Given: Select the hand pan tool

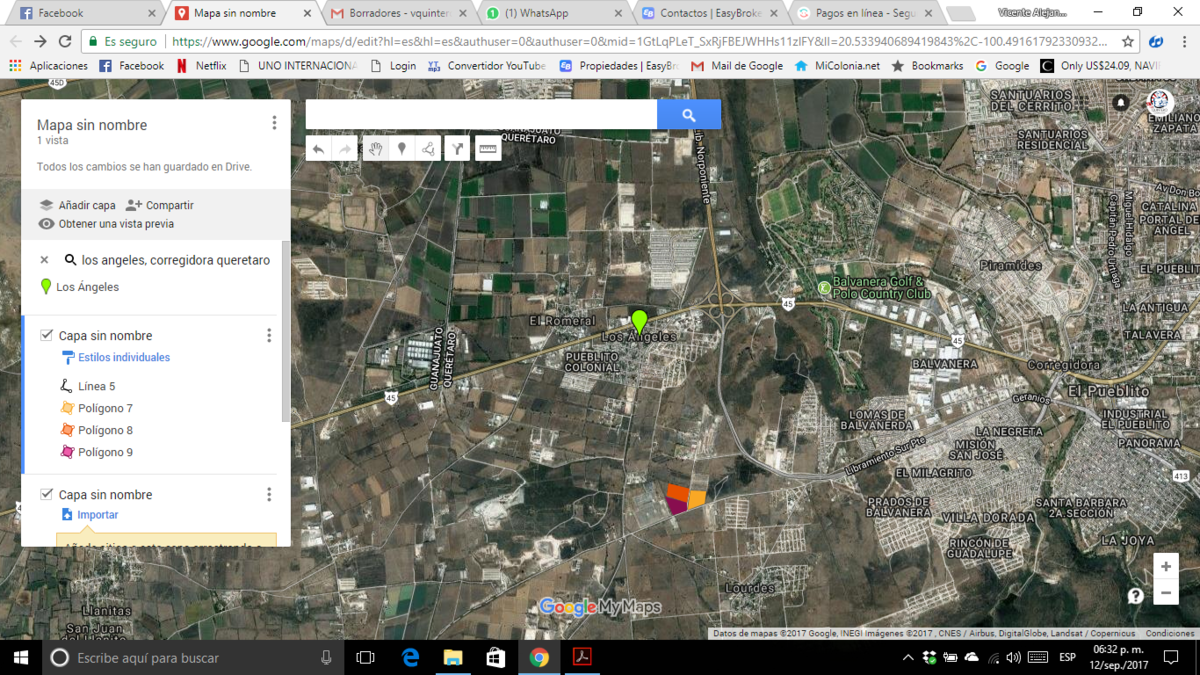Looking at the screenshot, I should [374, 149].
